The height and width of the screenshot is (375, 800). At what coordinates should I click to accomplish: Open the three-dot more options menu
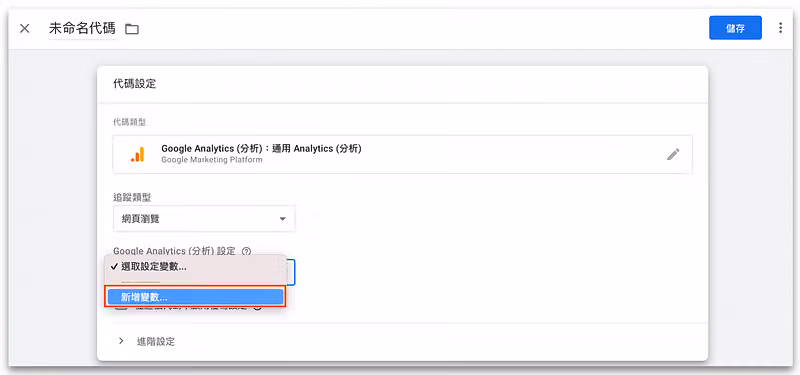pyautogui.click(x=780, y=28)
